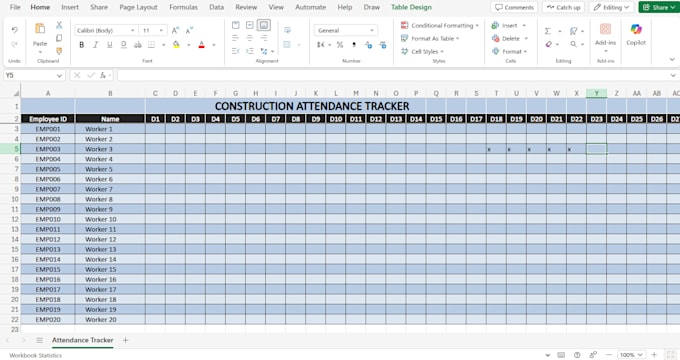Viewport: 680px width, 360px height.
Task: Apply the cell borders icon
Action: point(151,45)
